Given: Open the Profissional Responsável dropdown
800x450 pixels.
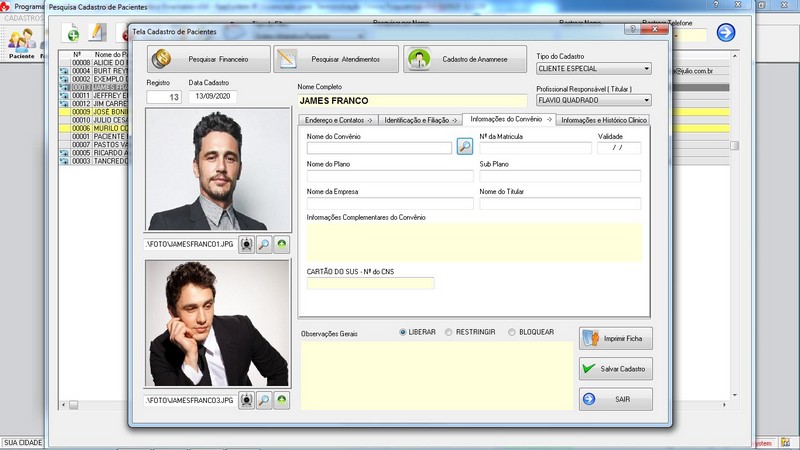Looking at the screenshot, I should (646, 100).
